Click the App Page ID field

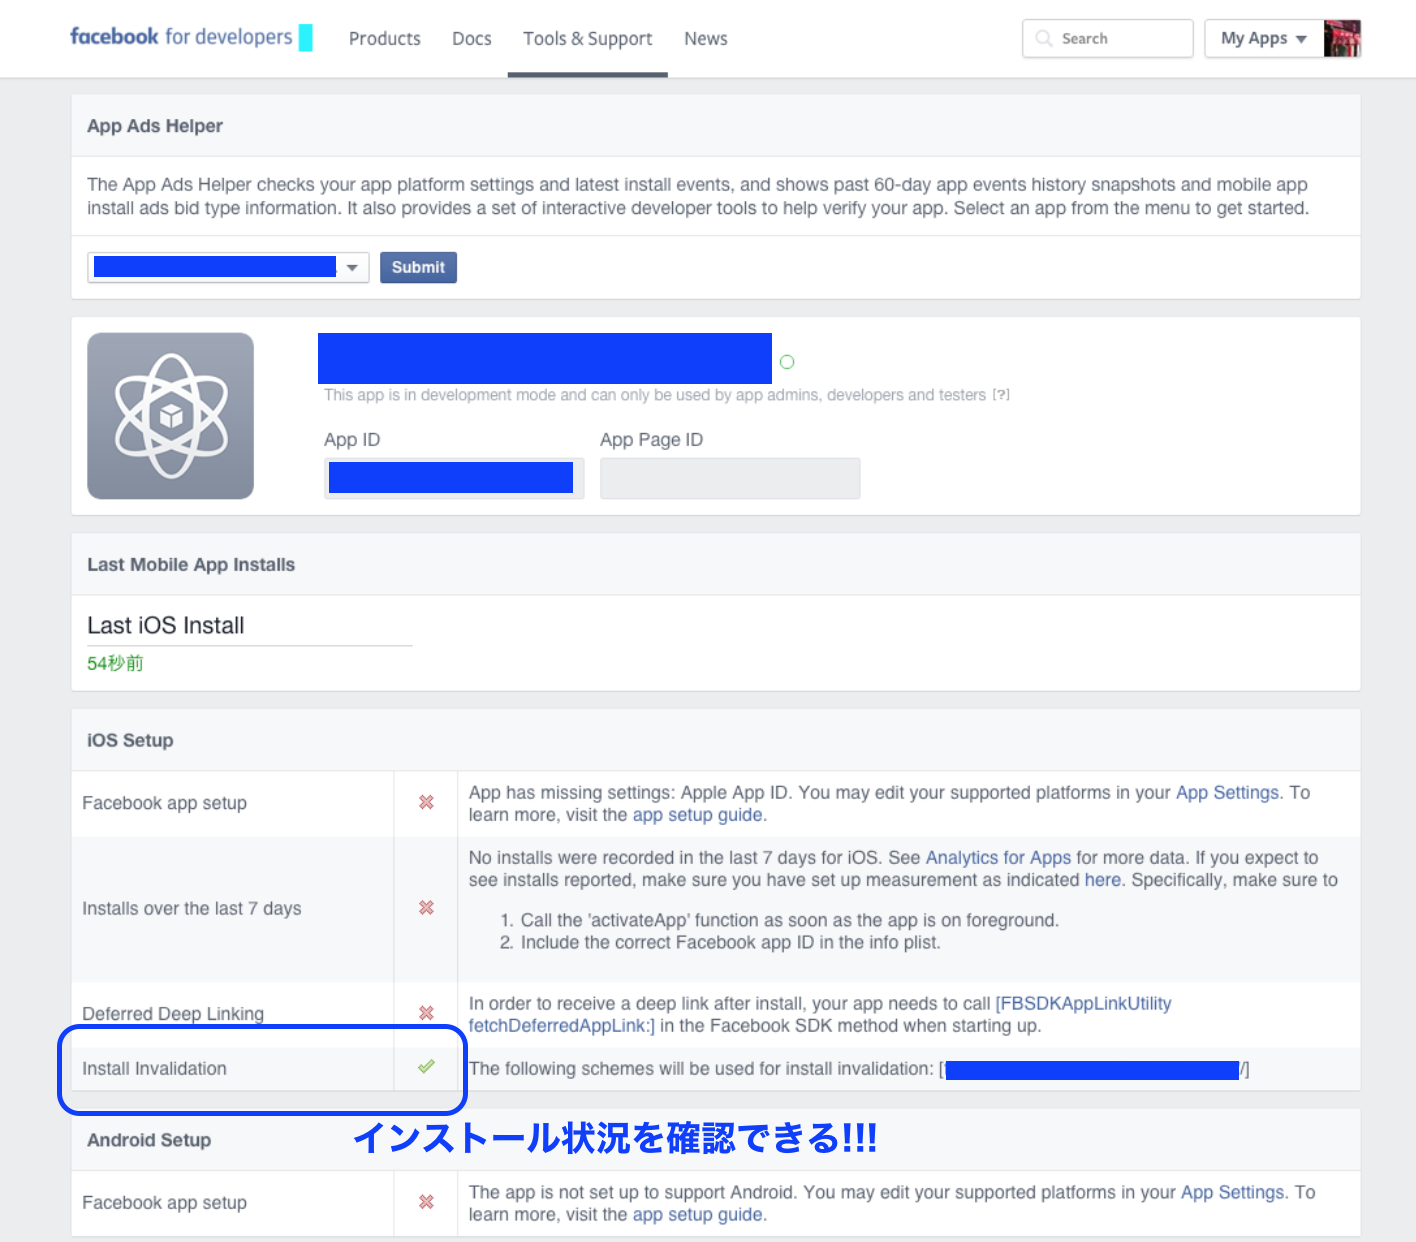coord(730,478)
